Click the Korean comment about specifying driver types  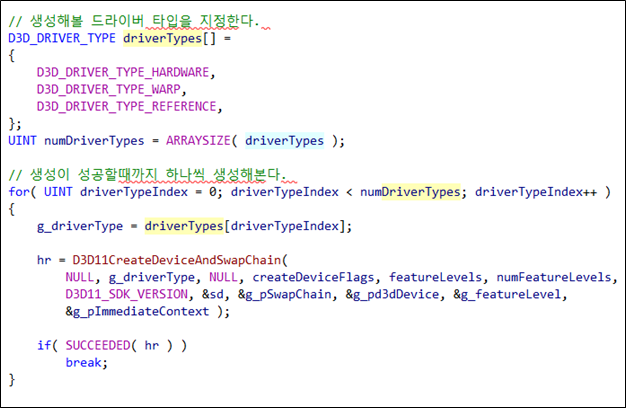click(134, 21)
